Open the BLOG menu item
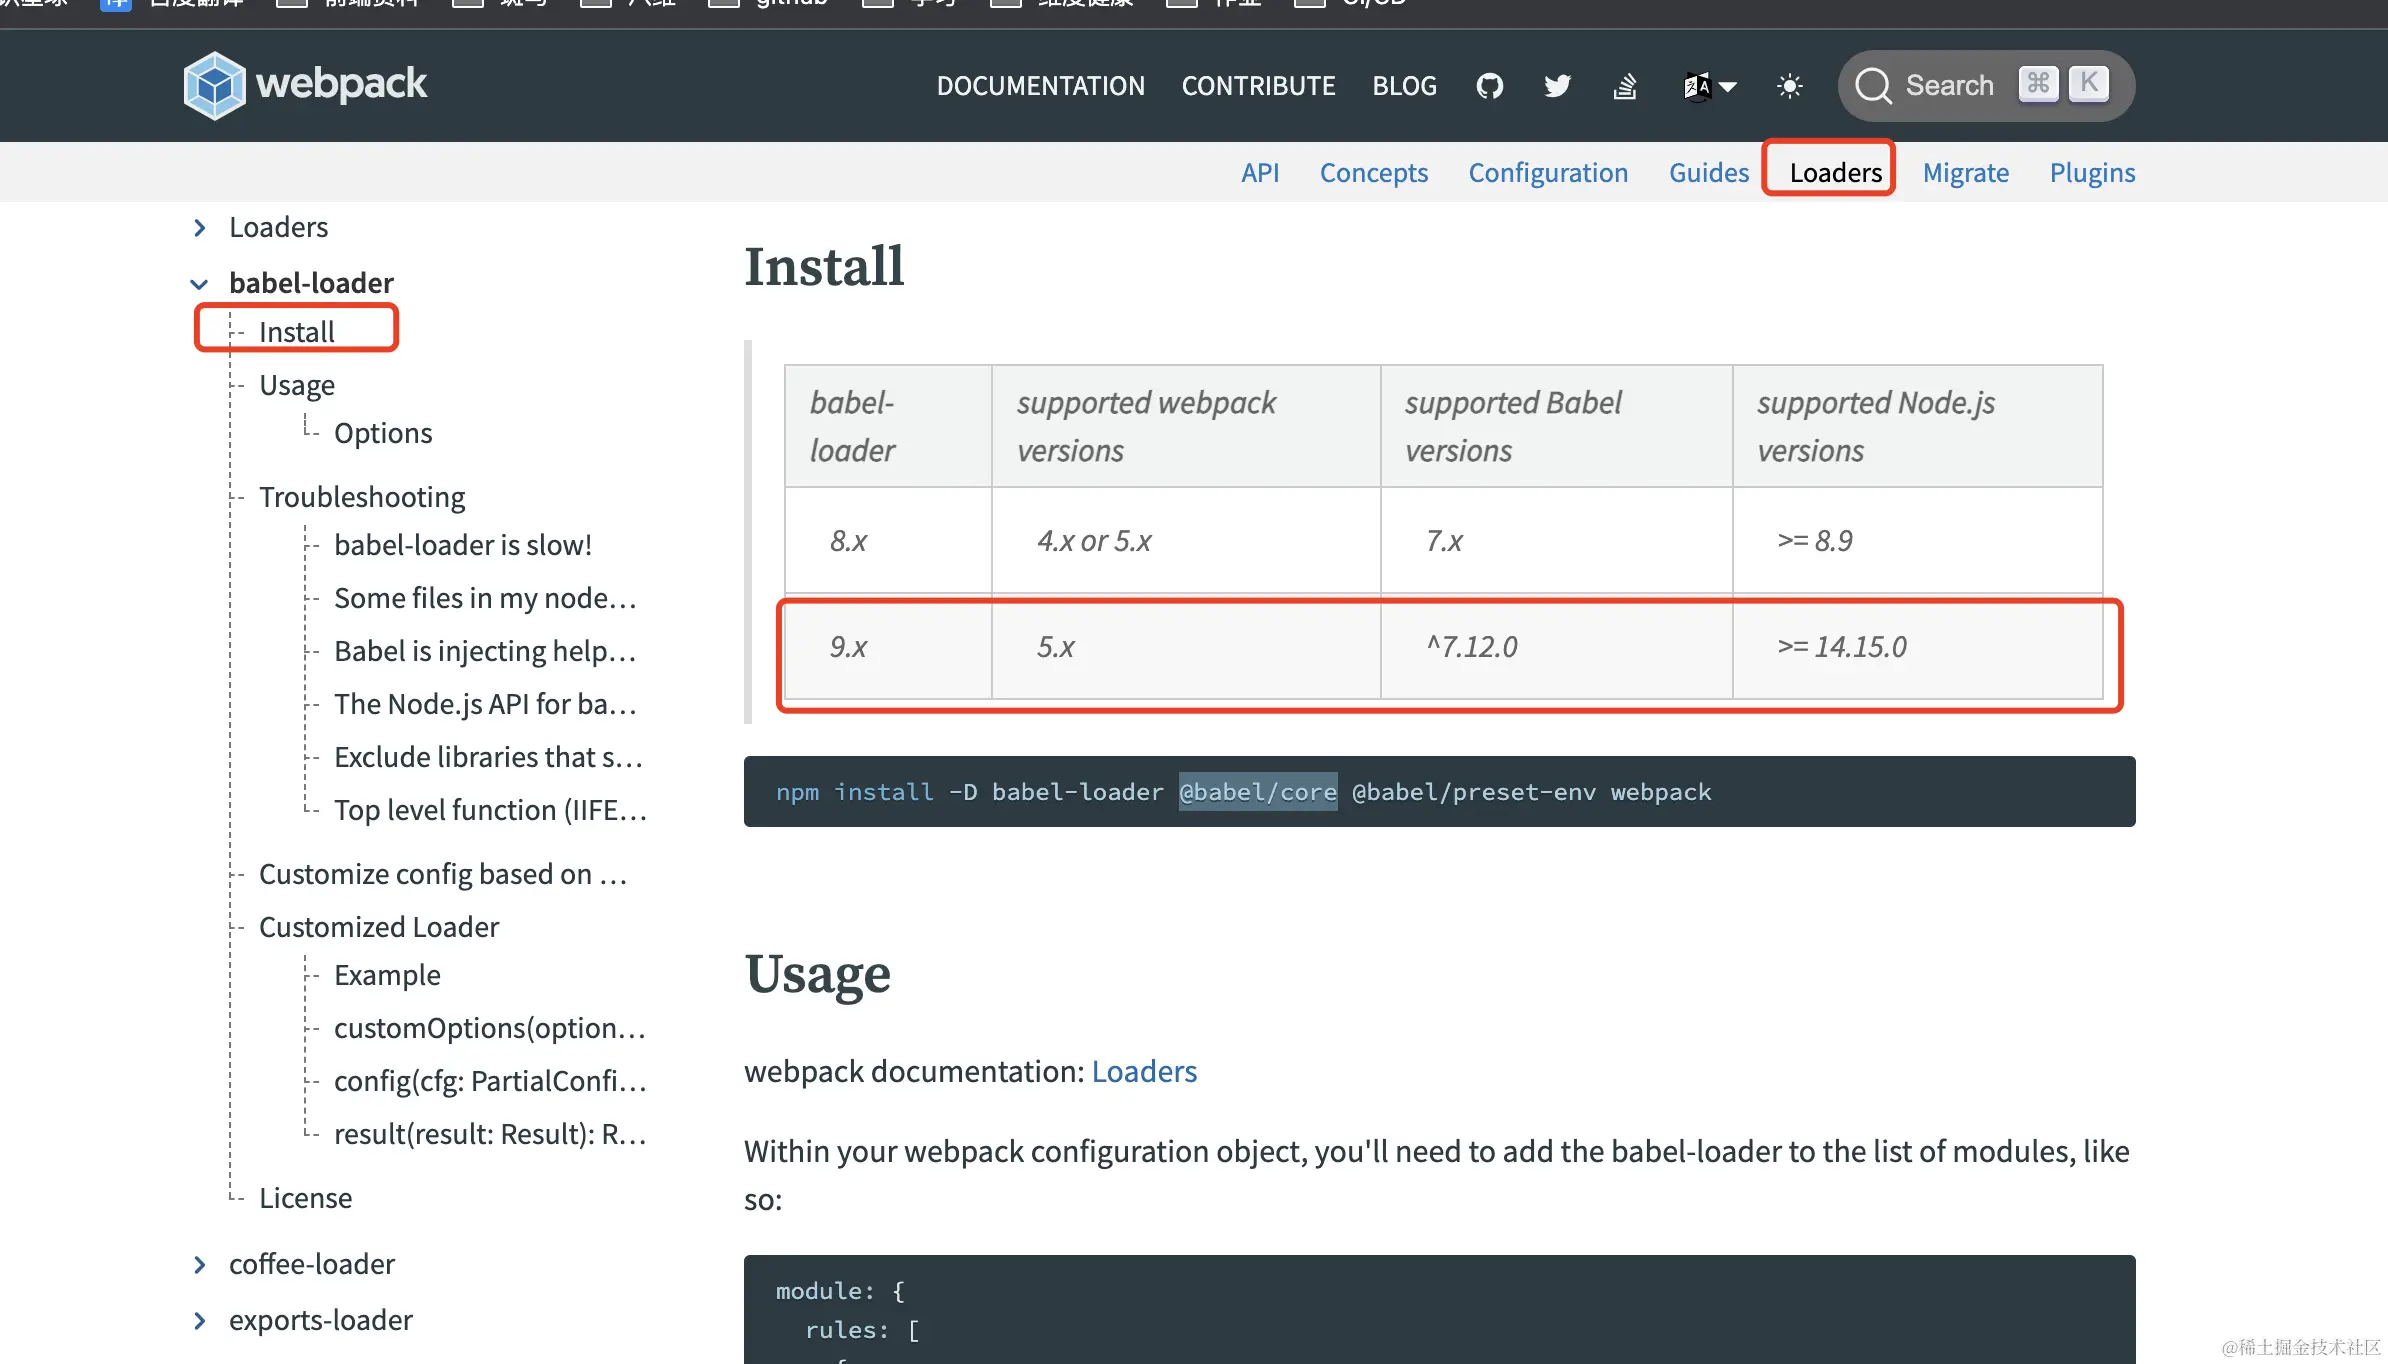The image size is (2388, 1364). coord(1404,86)
